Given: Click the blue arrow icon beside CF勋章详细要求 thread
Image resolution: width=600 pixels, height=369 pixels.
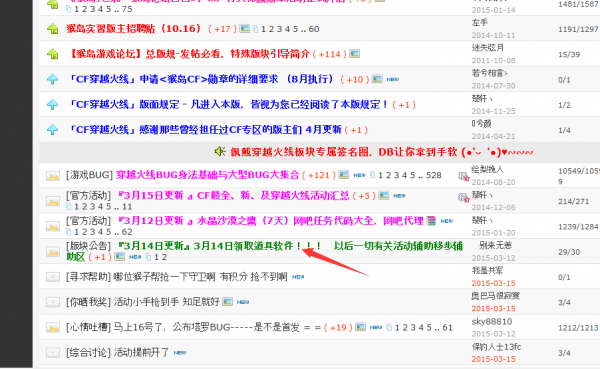Looking at the screenshot, I should pos(53,79).
